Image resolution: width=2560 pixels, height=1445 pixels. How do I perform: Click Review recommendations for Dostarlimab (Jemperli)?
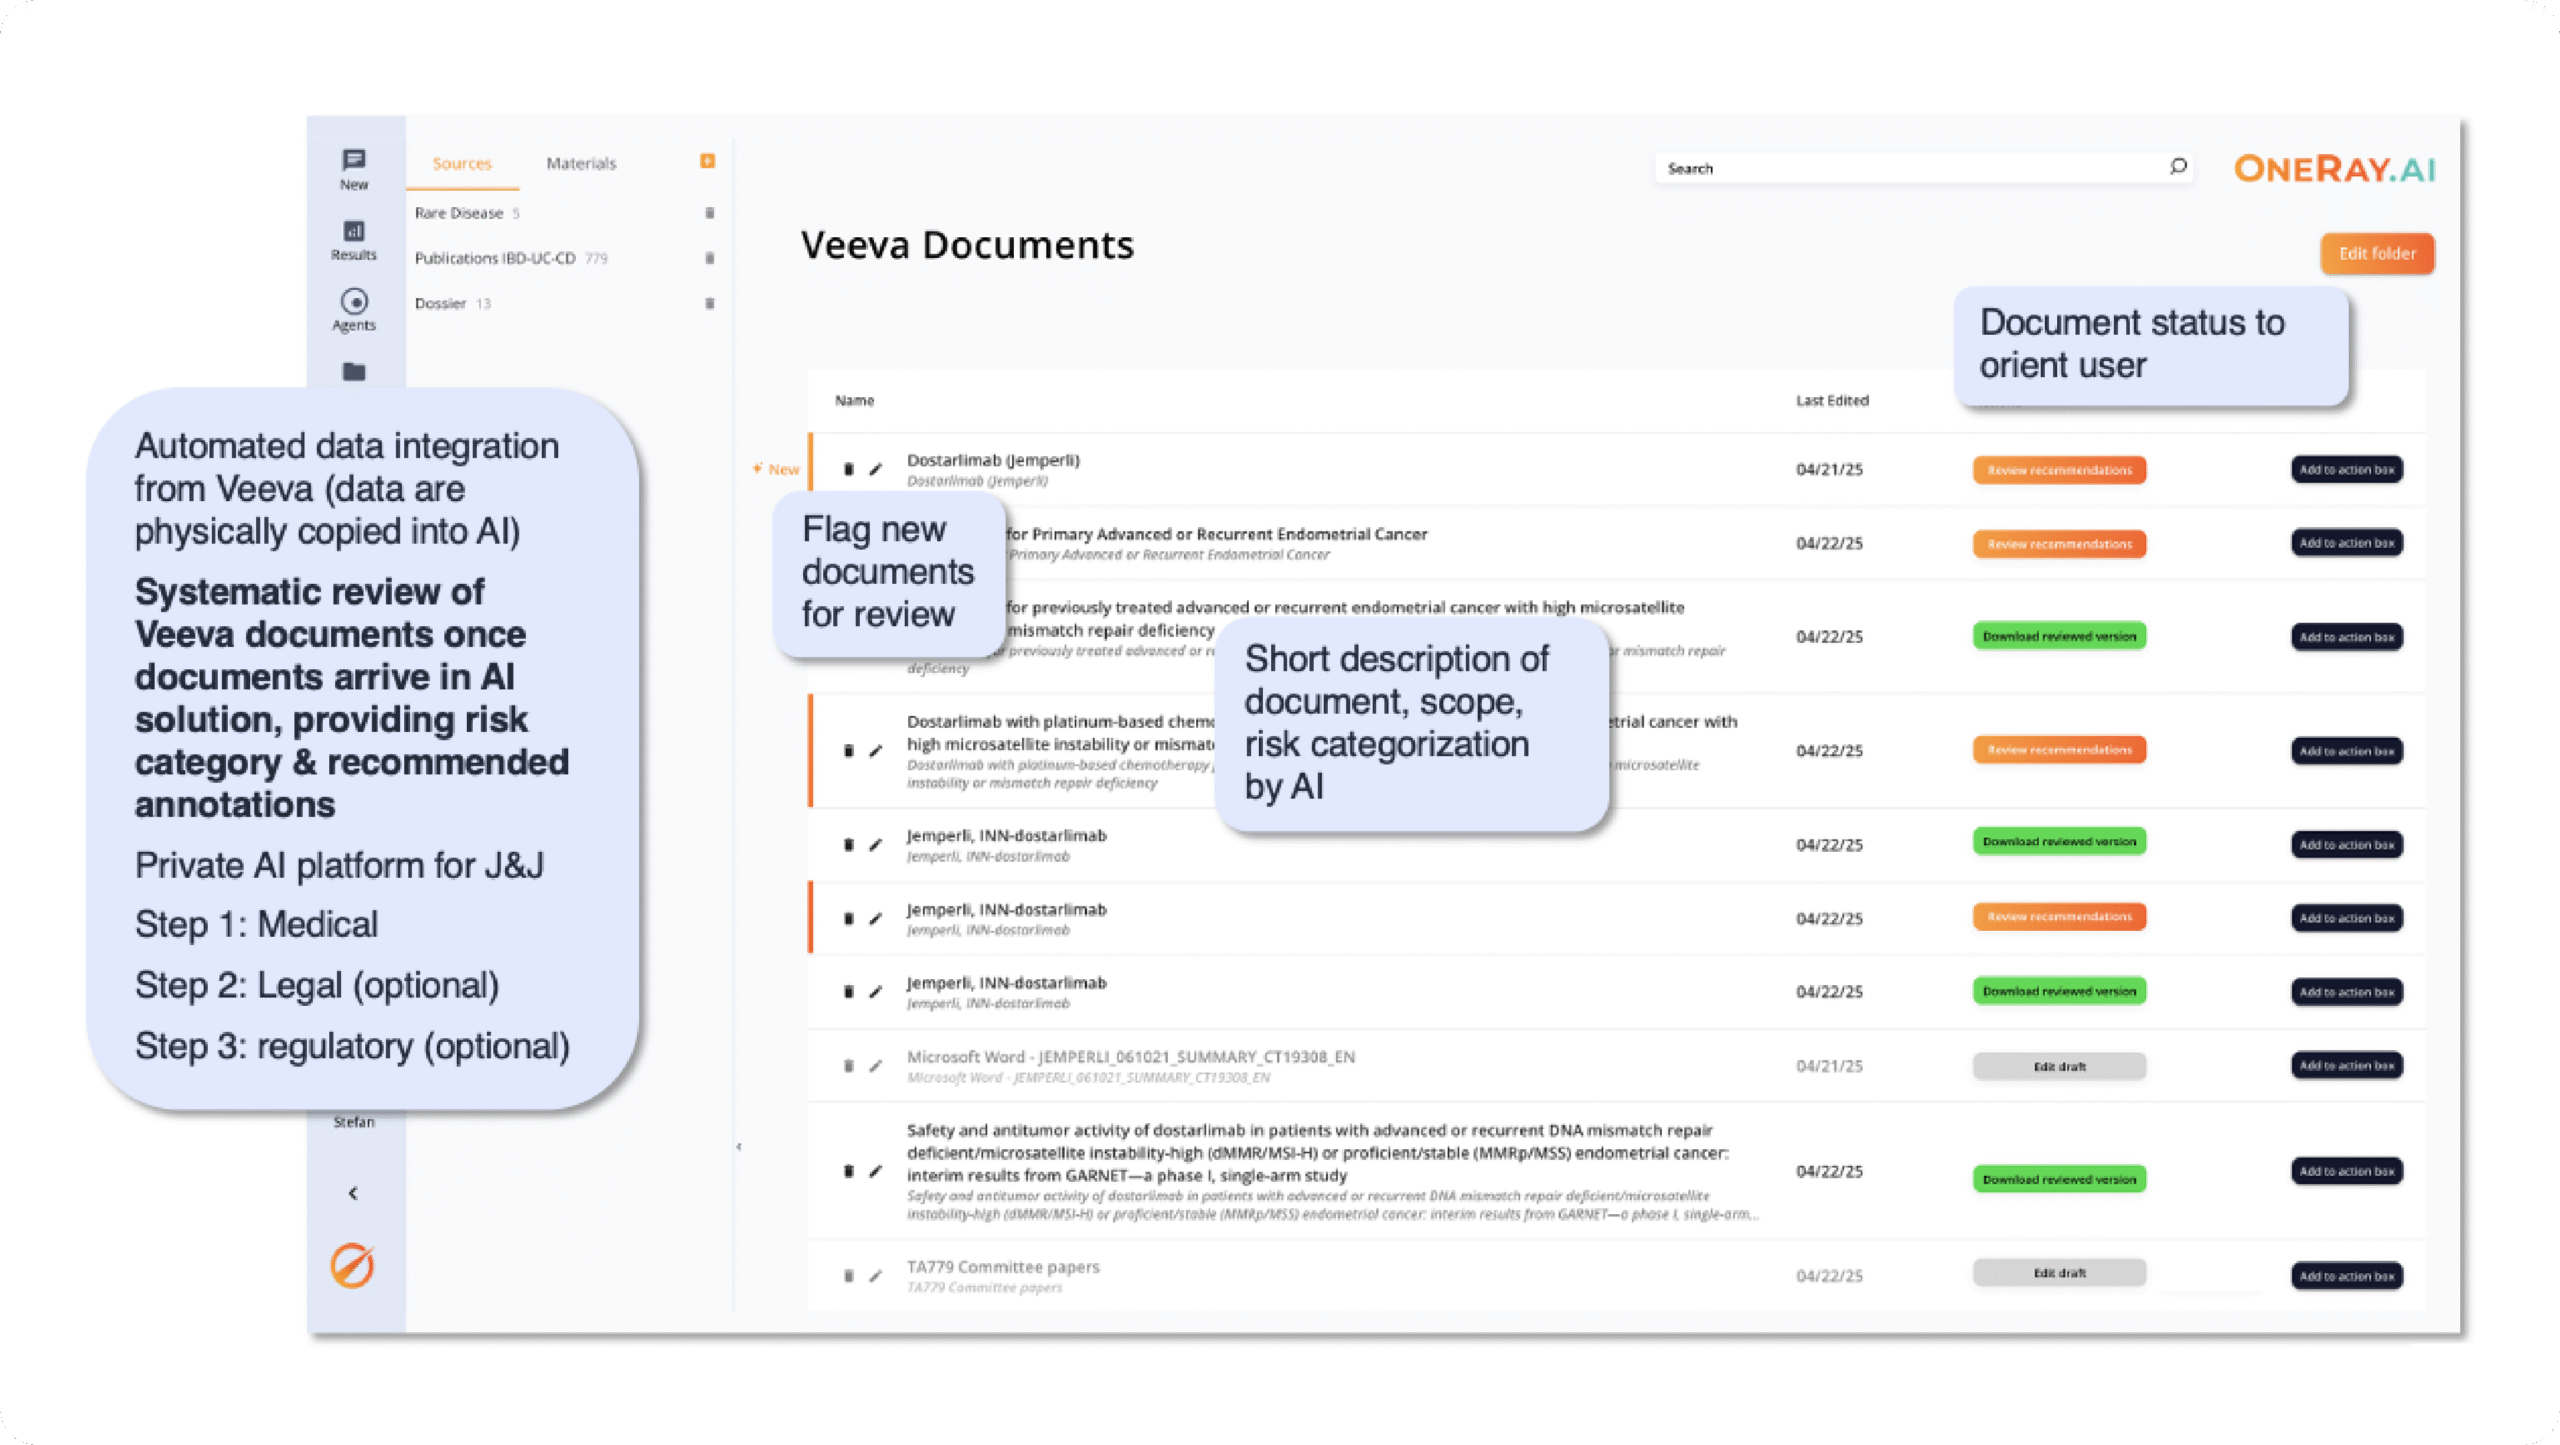(2058, 470)
